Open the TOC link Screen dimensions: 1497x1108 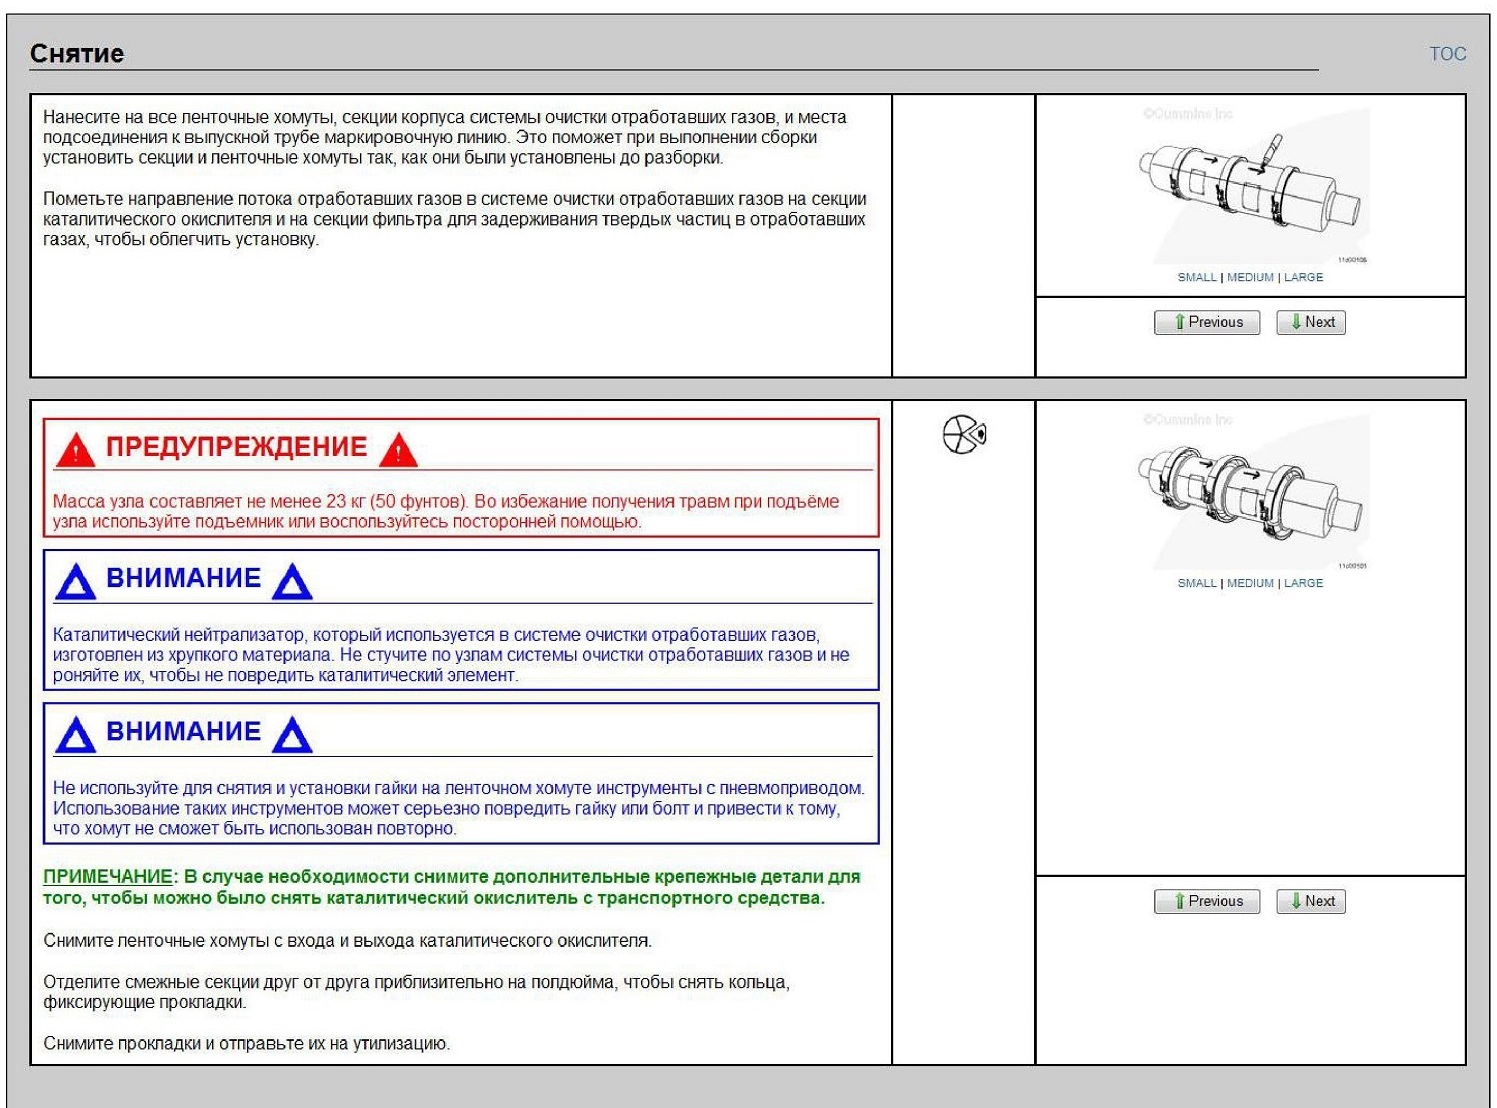(1447, 54)
